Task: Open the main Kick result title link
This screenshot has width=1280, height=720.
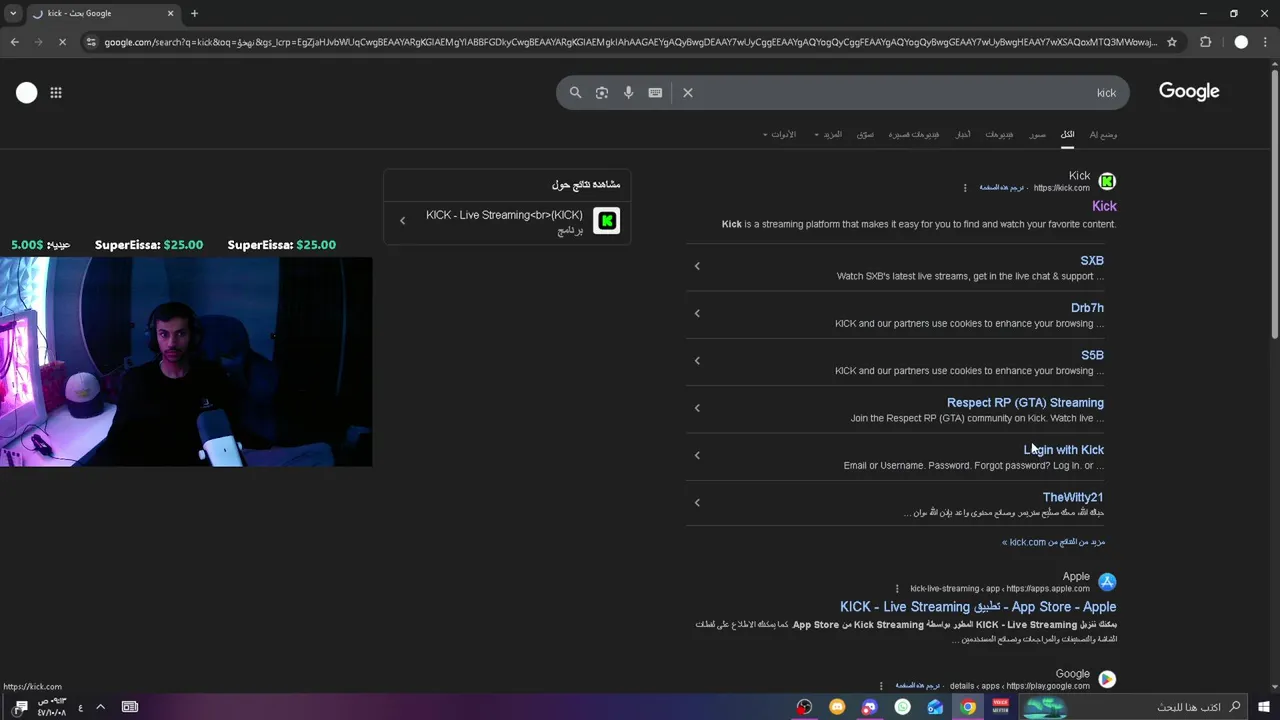Action: [1104, 206]
